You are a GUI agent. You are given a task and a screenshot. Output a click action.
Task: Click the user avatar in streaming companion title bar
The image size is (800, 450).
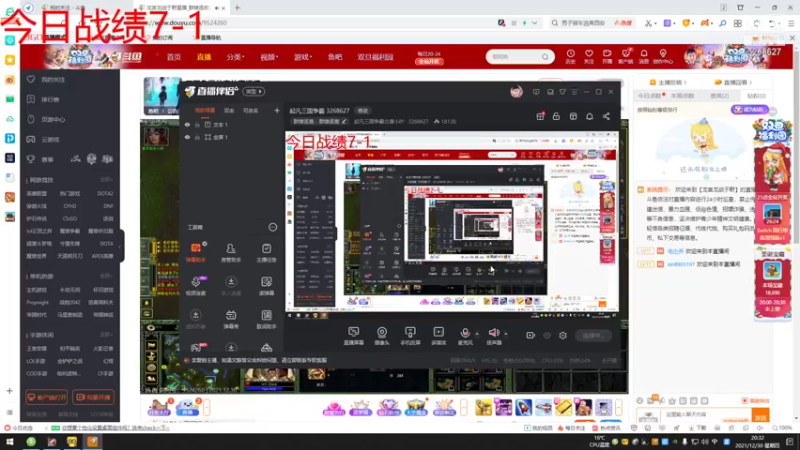(516, 92)
